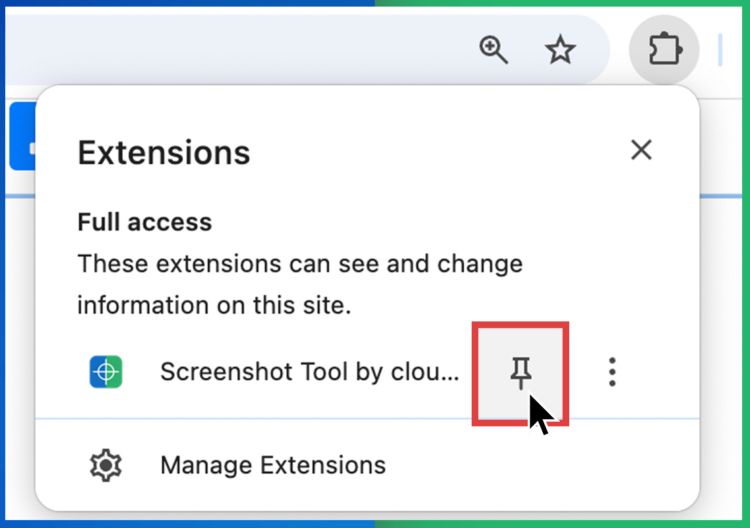Click the Screenshot Tool extension icon
The height and width of the screenshot is (528, 750).
[x=106, y=373]
